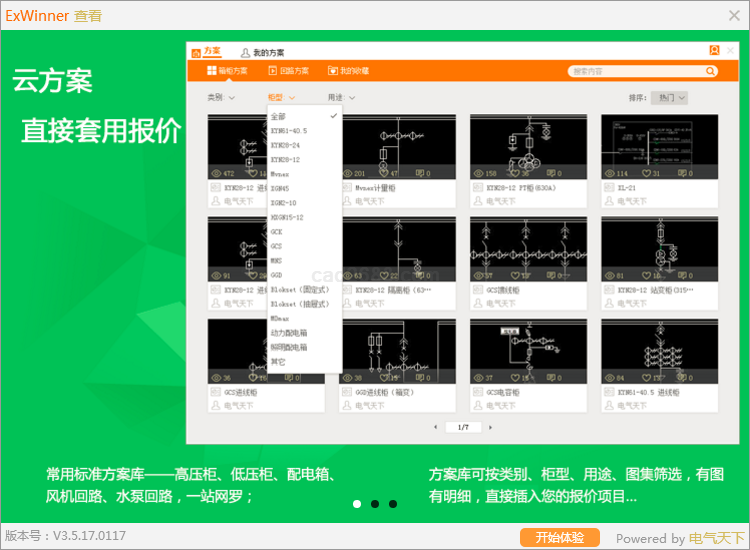
Task: Choose 动力配电箱 from the cabinet type list
Action: 289,333
